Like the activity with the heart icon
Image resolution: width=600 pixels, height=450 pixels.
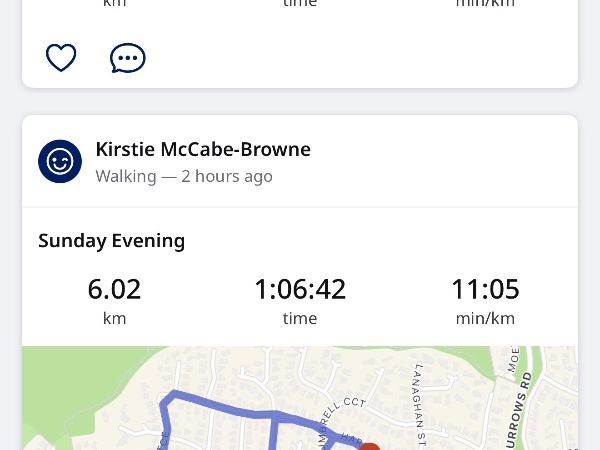[x=61, y=58]
